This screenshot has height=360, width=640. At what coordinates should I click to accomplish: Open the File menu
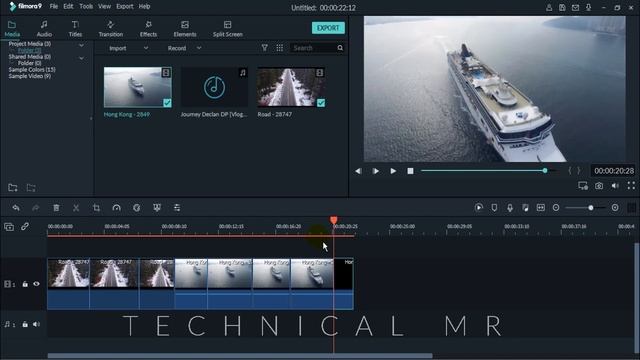(53, 7)
